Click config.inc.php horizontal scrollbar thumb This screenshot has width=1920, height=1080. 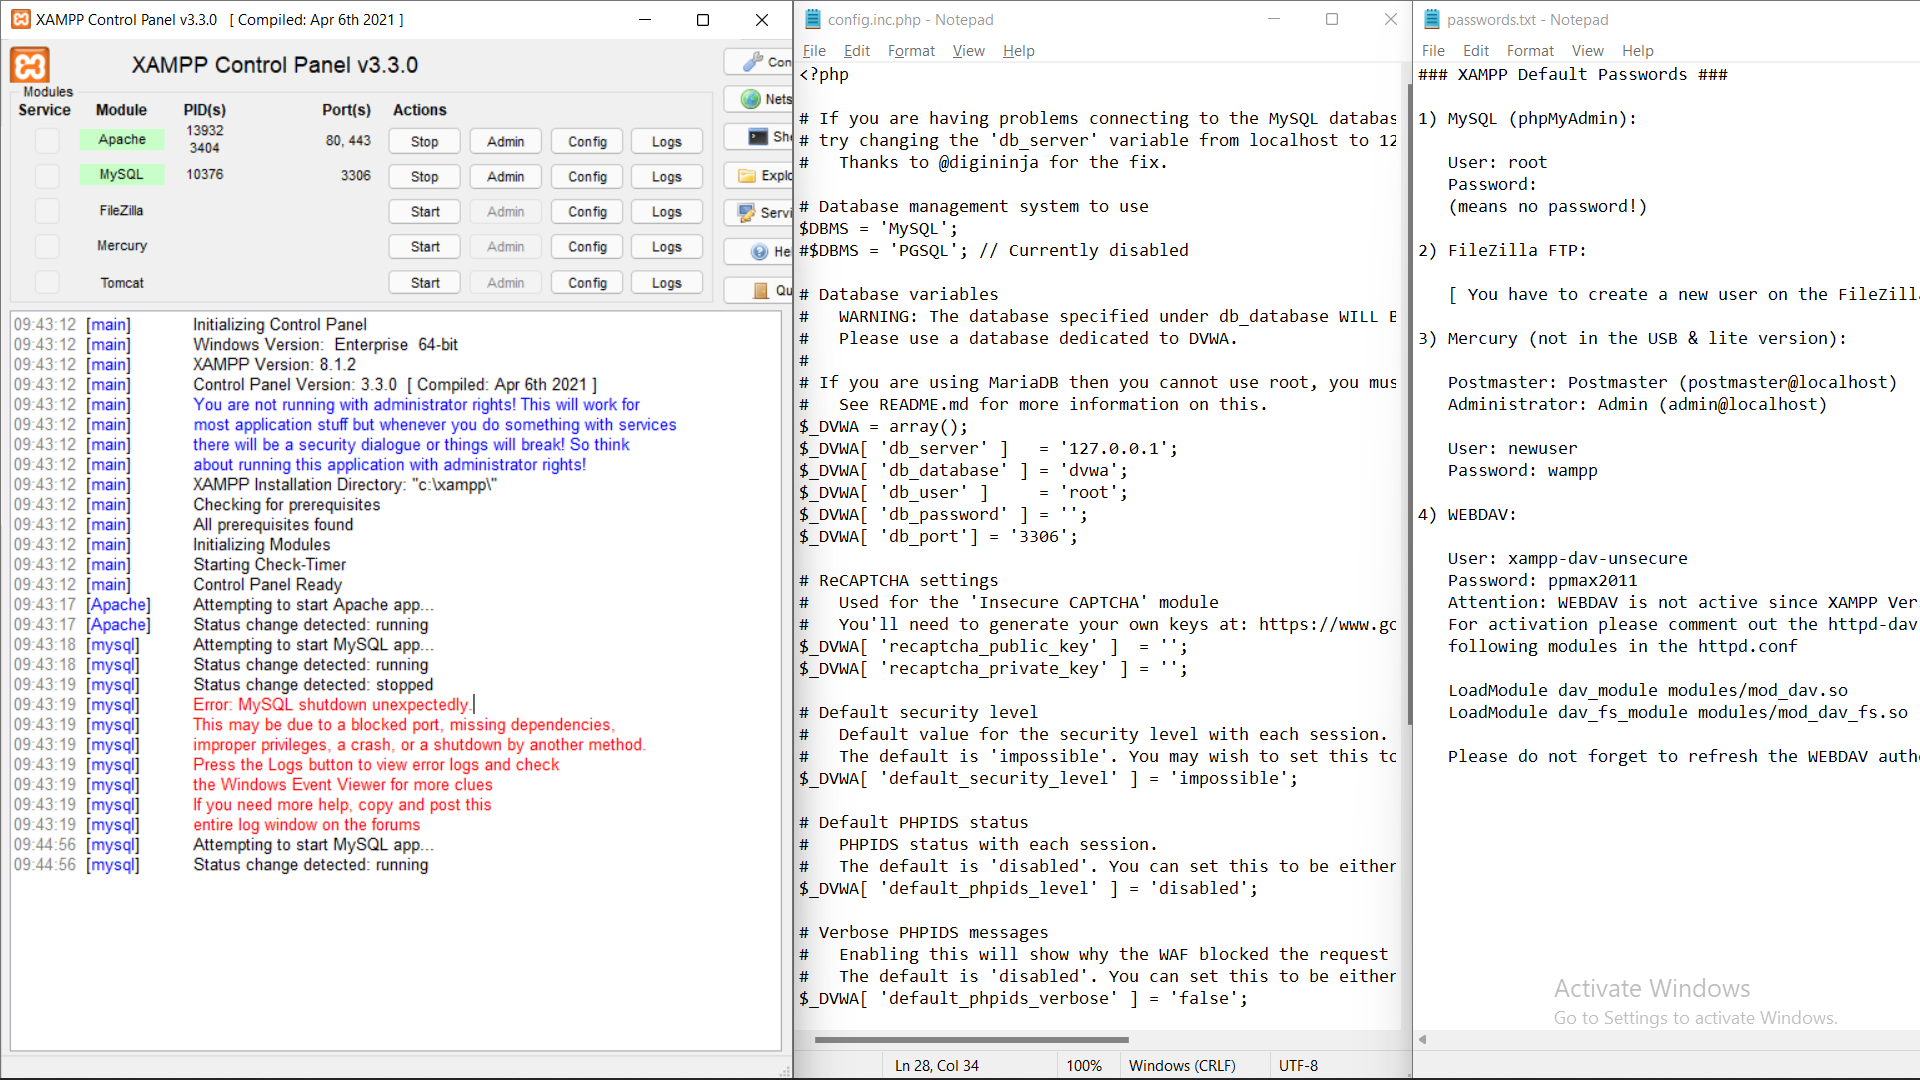[x=970, y=1040]
